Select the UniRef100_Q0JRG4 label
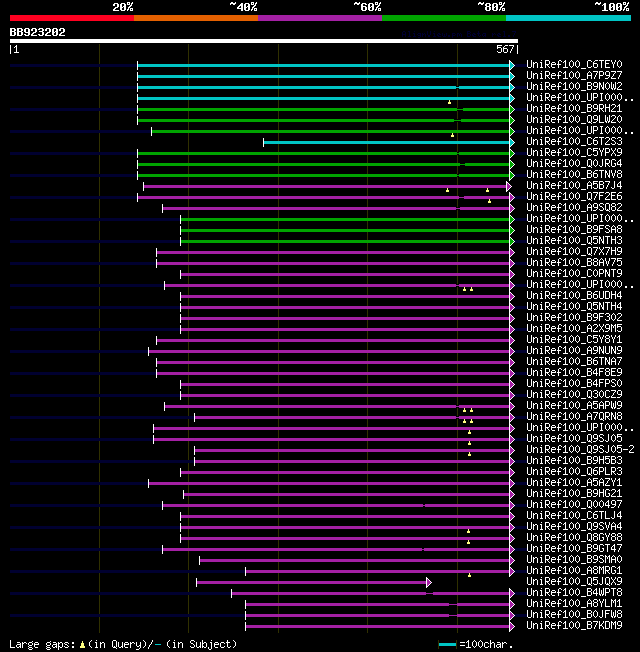Viewport: 640px width, 652px height. click(x=574, y=163)
